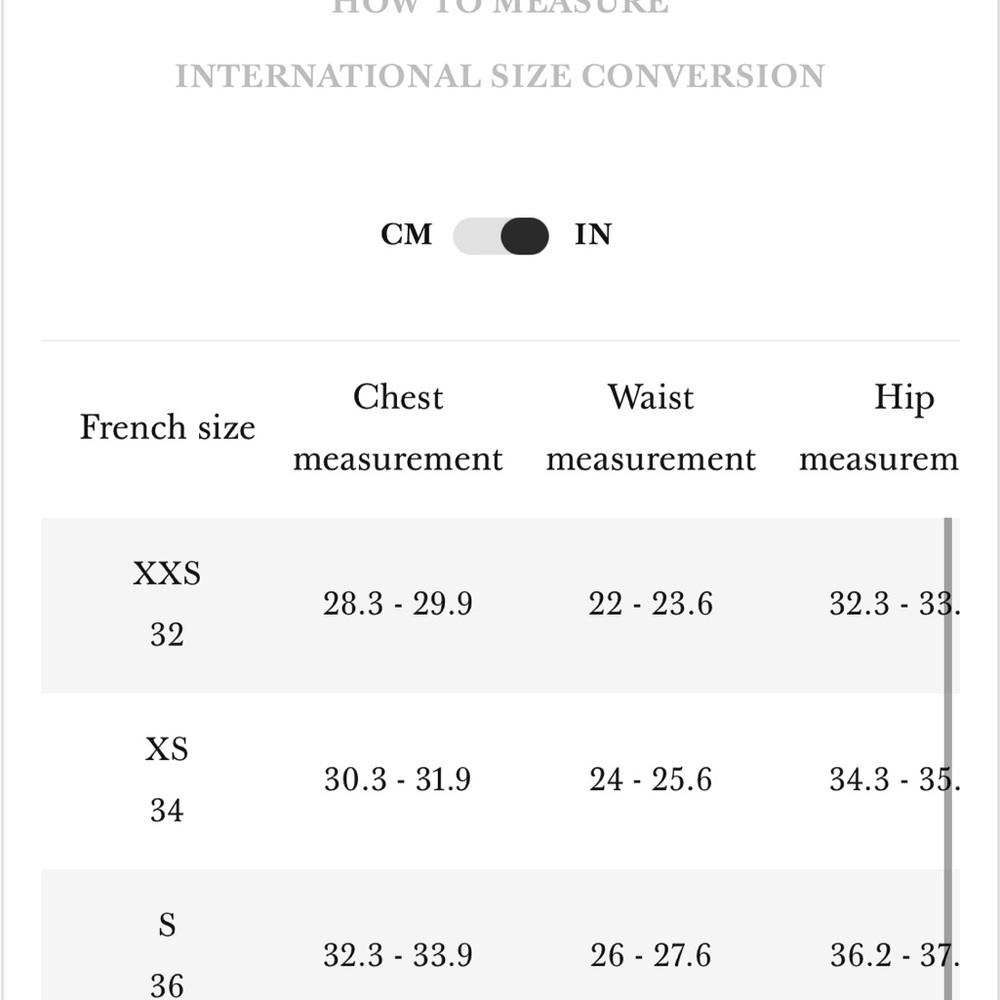
Task: Click waist value 26 - 27.6
Action: 651,955
